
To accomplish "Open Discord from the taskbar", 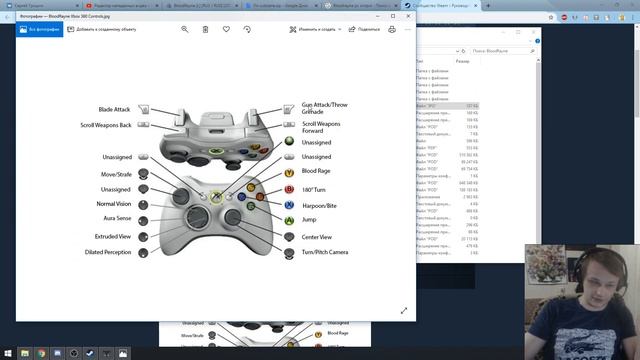I will coord(58,353).
